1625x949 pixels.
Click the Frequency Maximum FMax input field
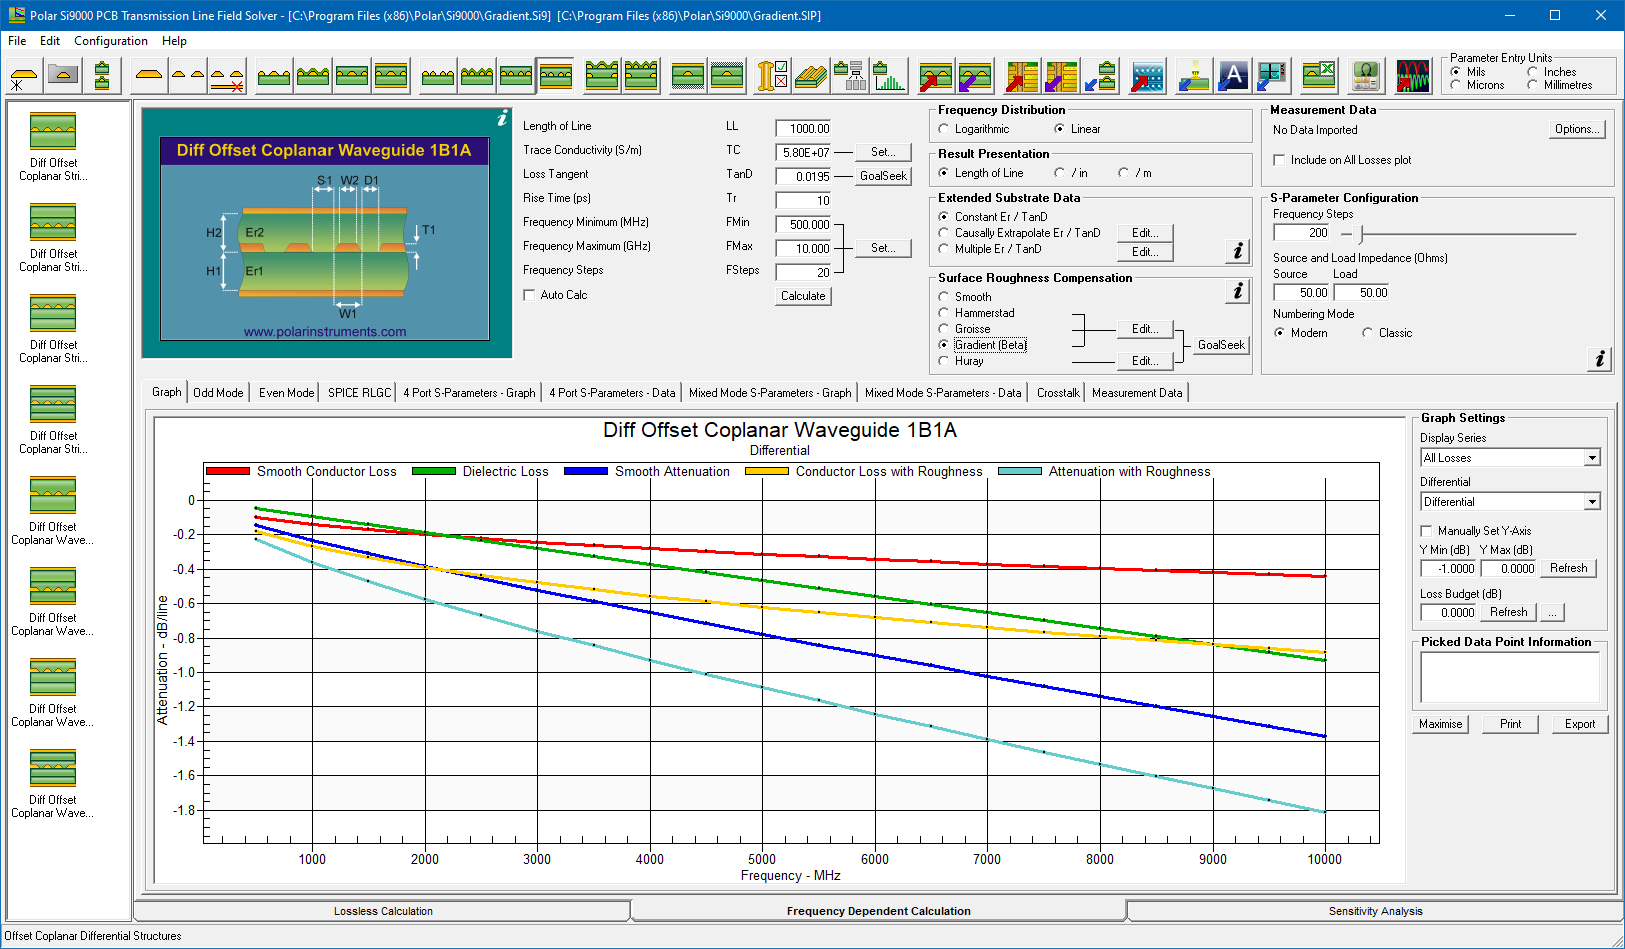(804, 249)
